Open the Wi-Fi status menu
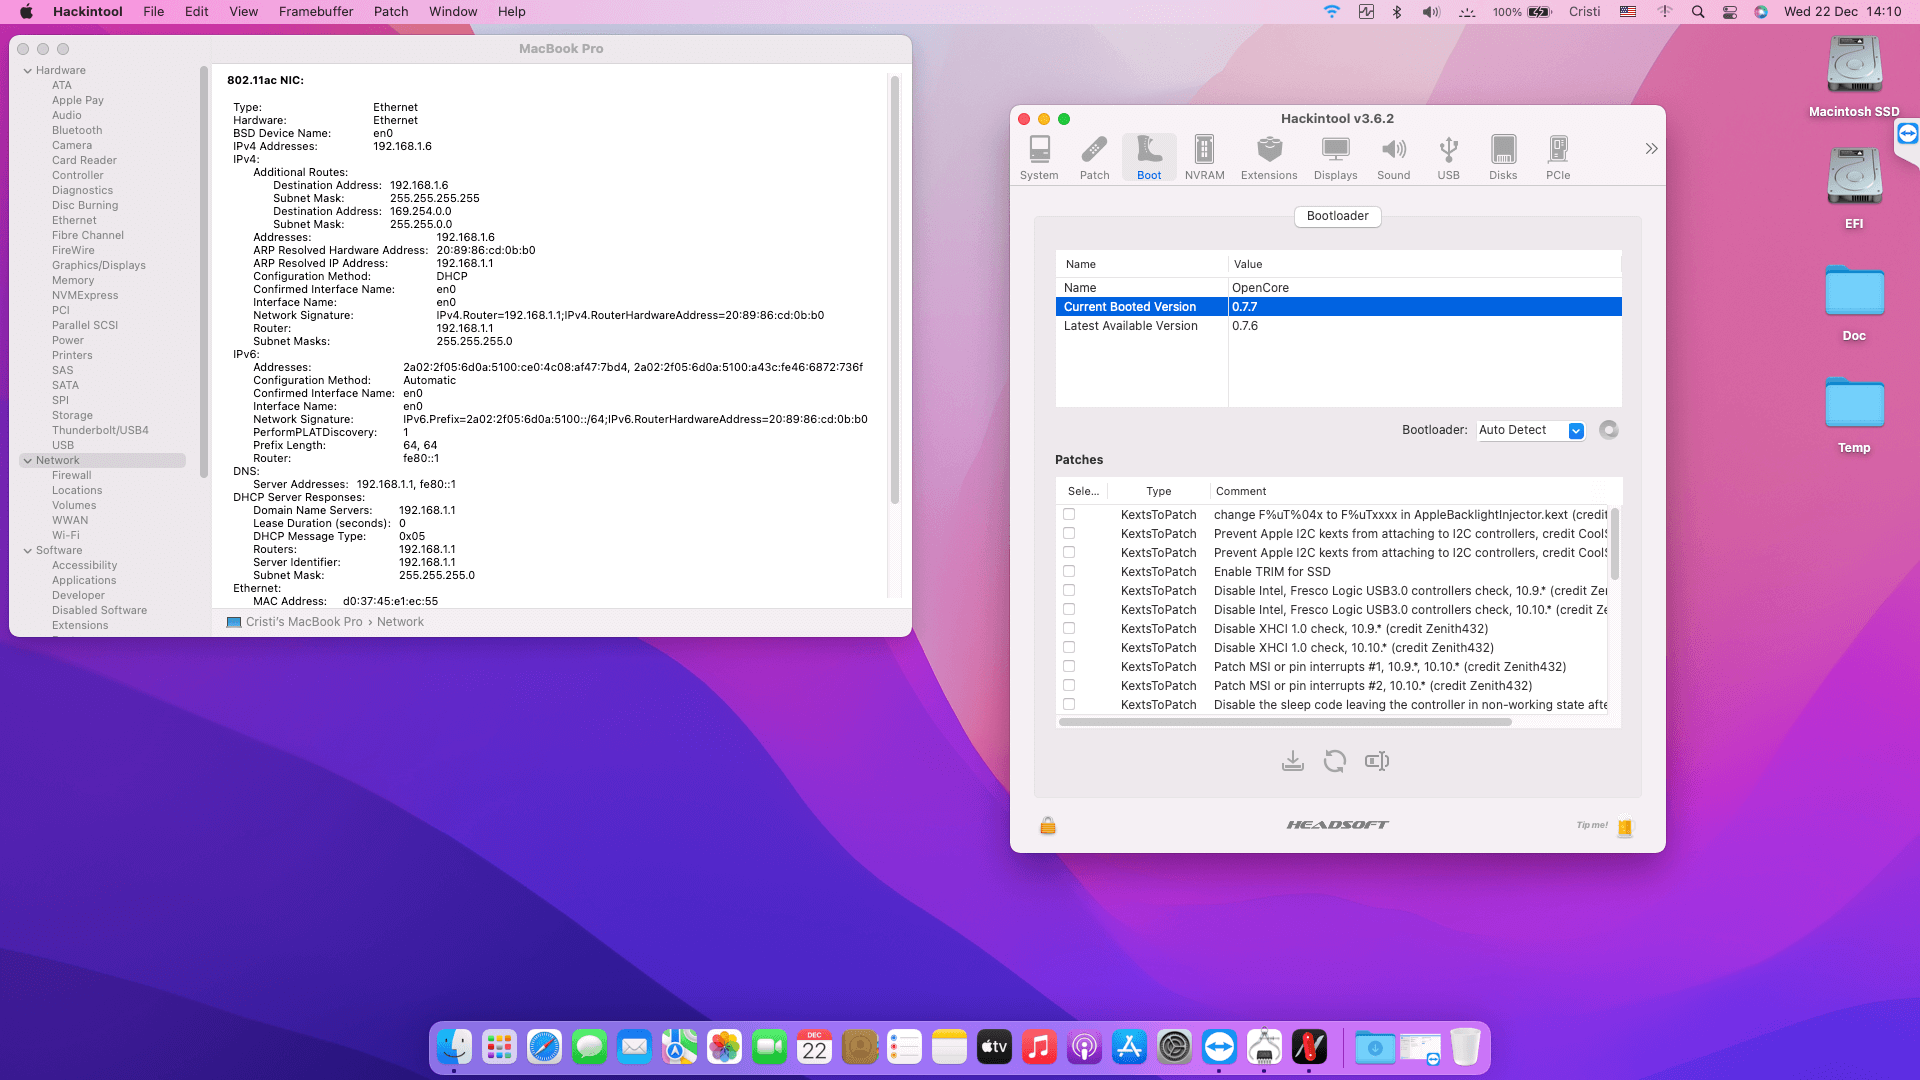 pos(1331,12)
